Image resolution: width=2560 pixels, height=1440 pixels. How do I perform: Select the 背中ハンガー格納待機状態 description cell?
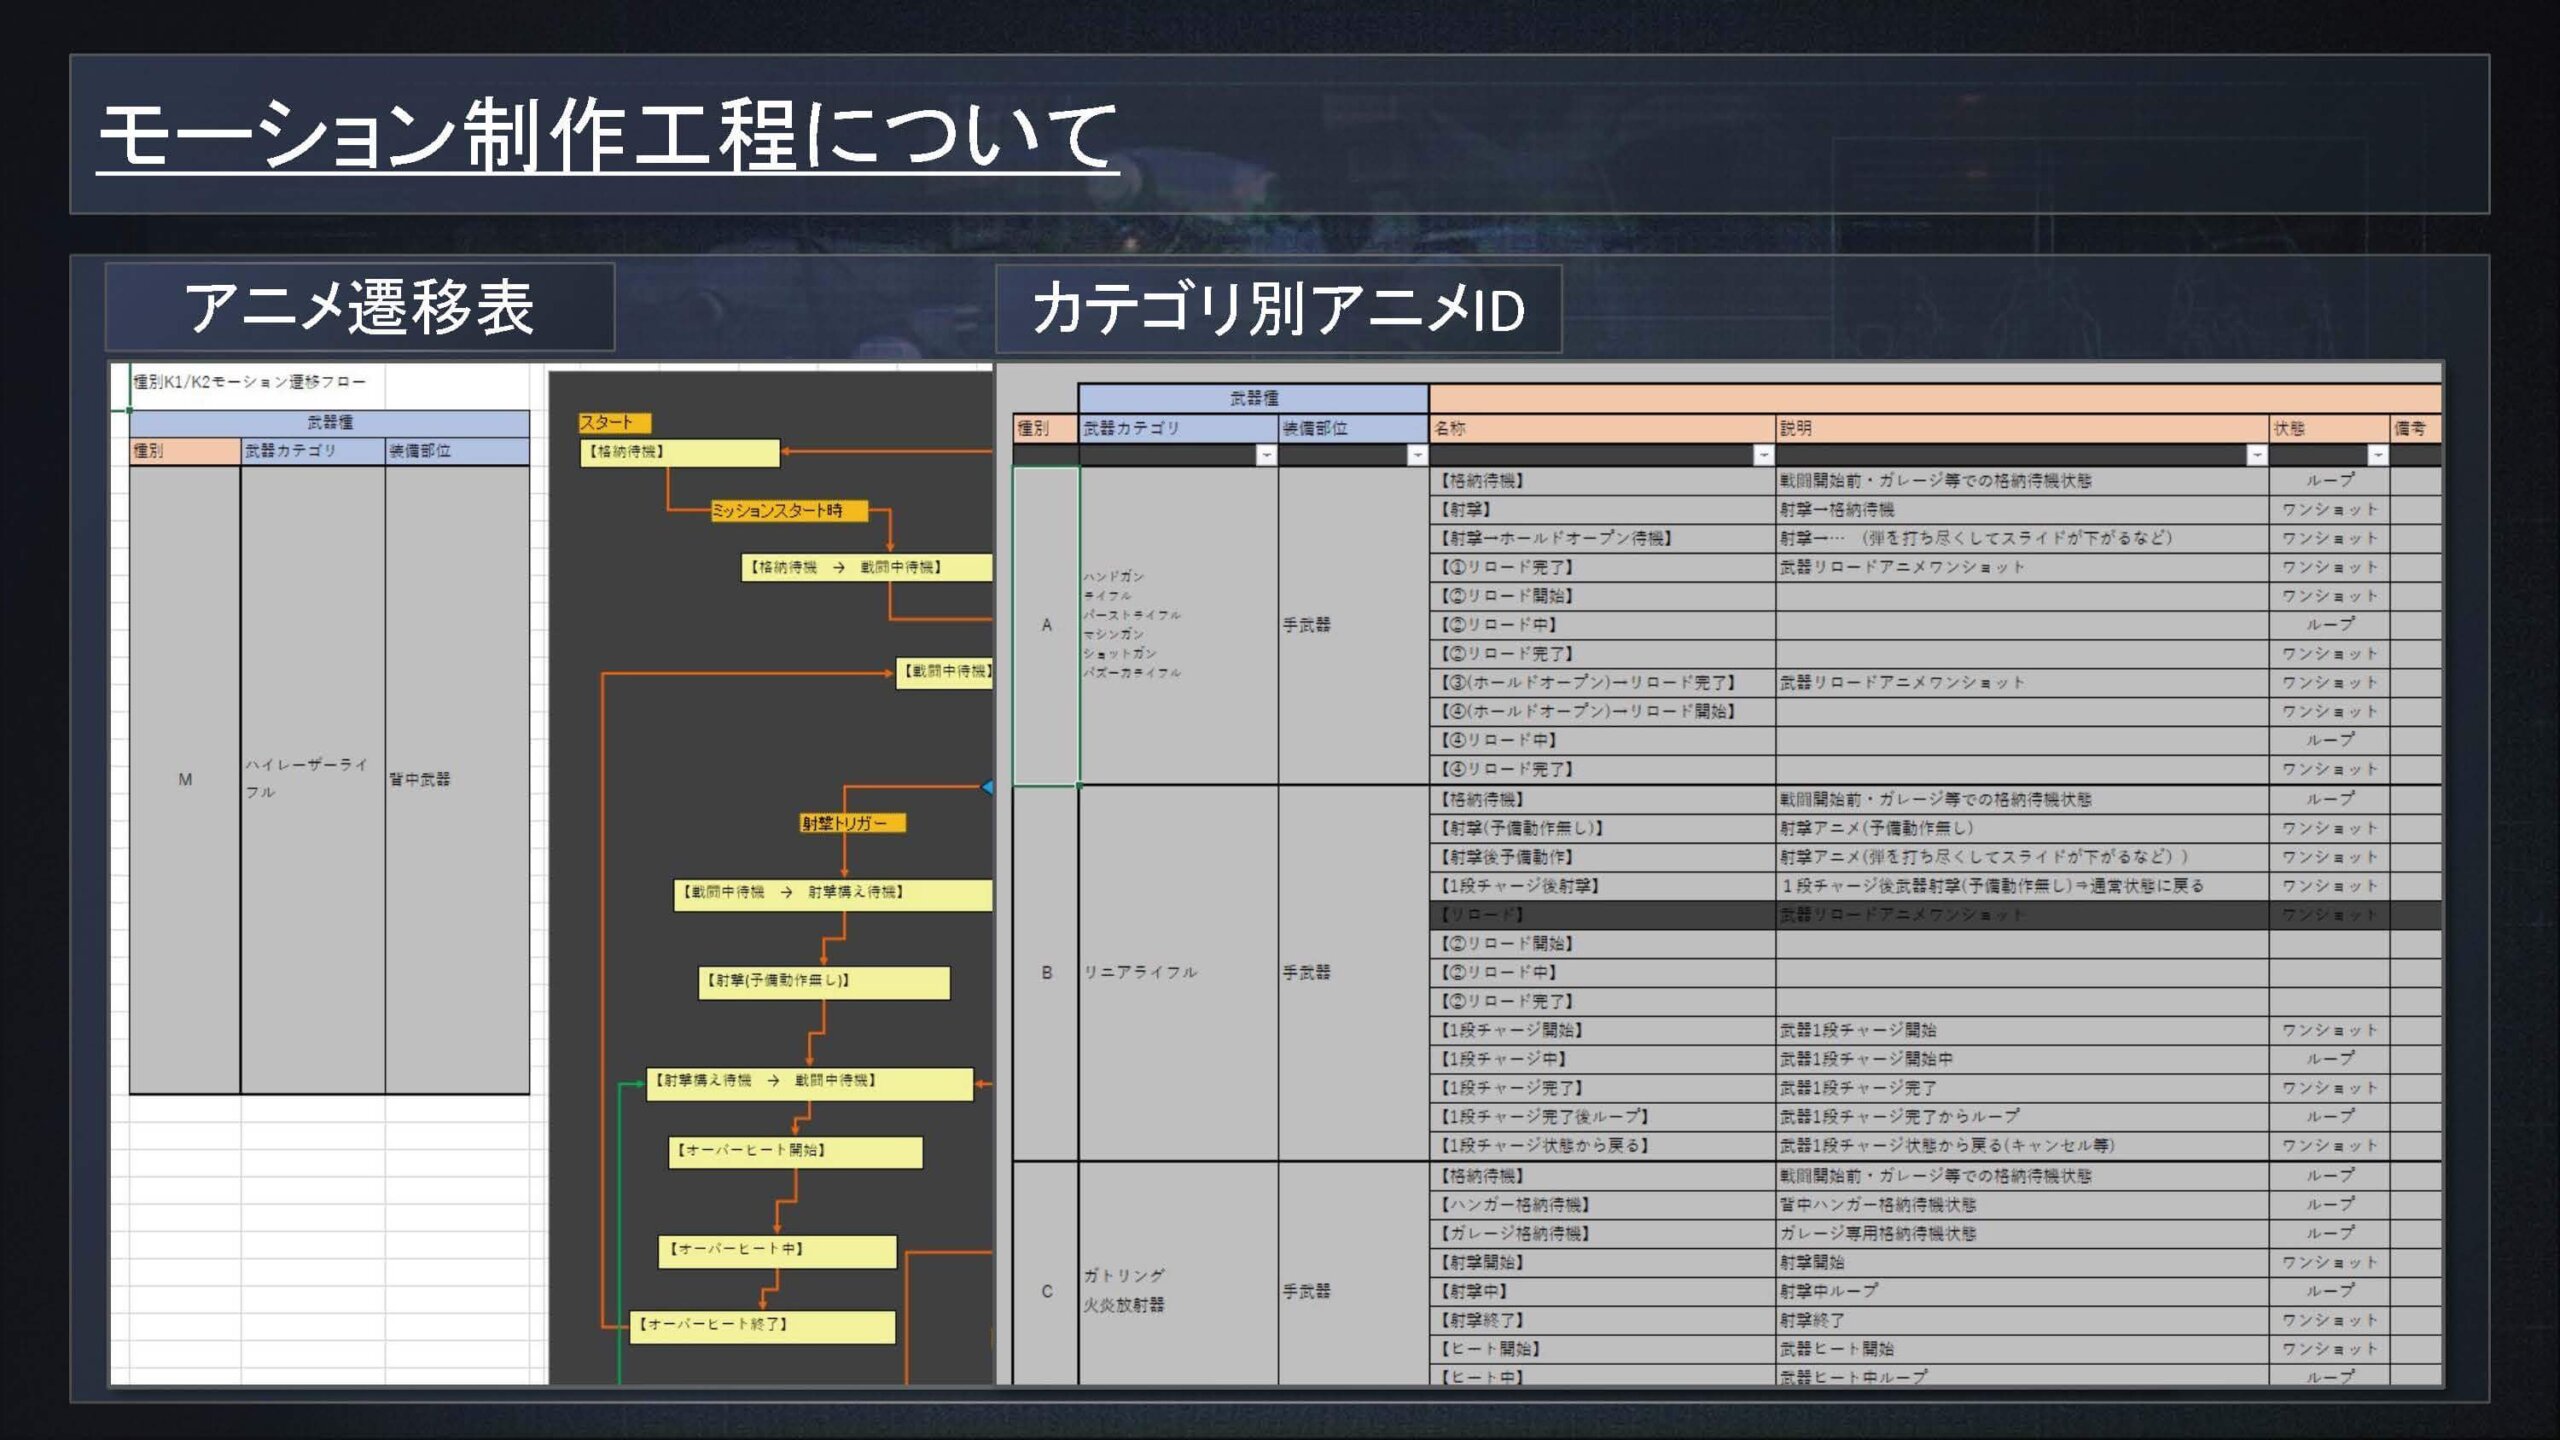point(2022,1206)
